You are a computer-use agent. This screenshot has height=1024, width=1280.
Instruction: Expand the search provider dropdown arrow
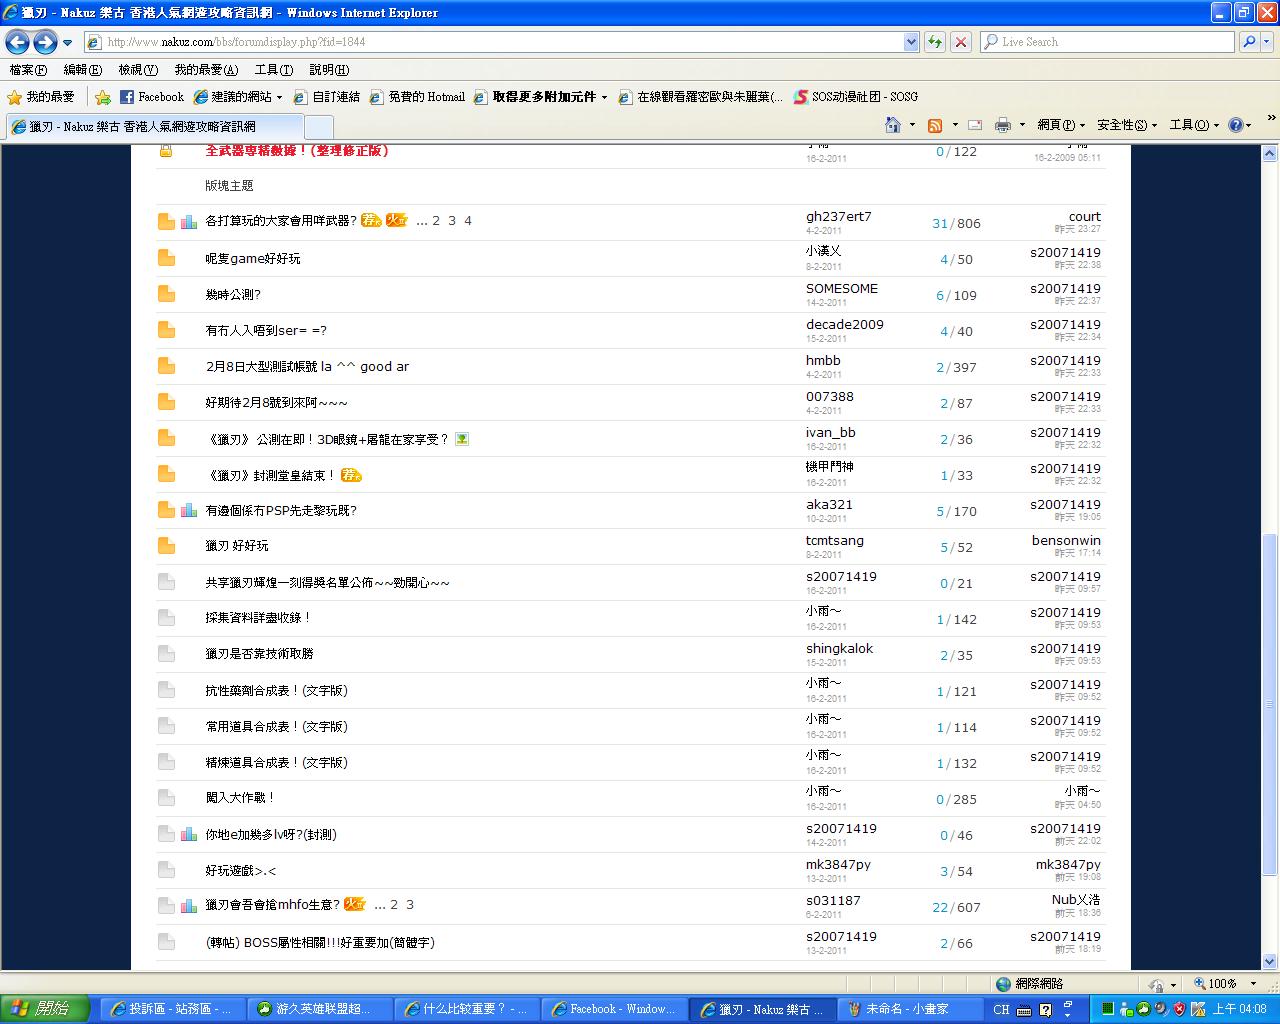click(1267, 42)
